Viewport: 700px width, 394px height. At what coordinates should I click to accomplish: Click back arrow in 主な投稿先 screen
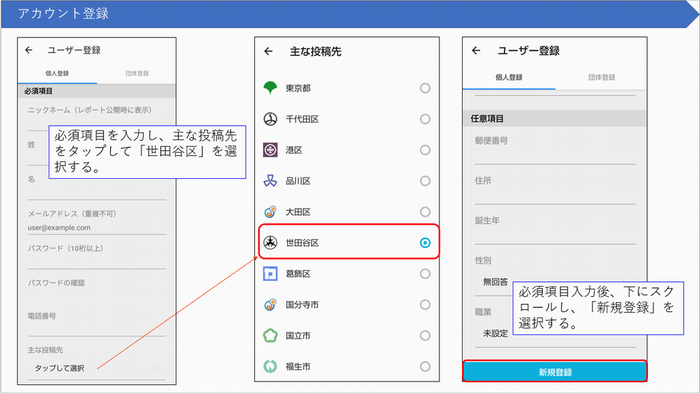268,51
